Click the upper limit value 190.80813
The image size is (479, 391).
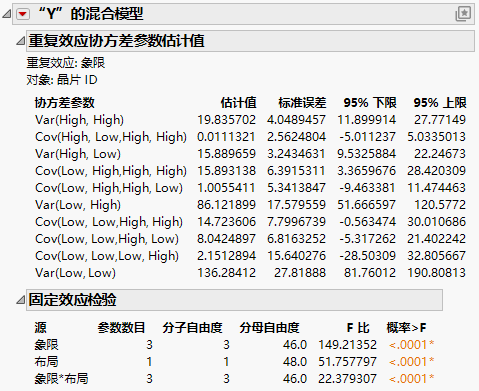click(x=437, y=273)
